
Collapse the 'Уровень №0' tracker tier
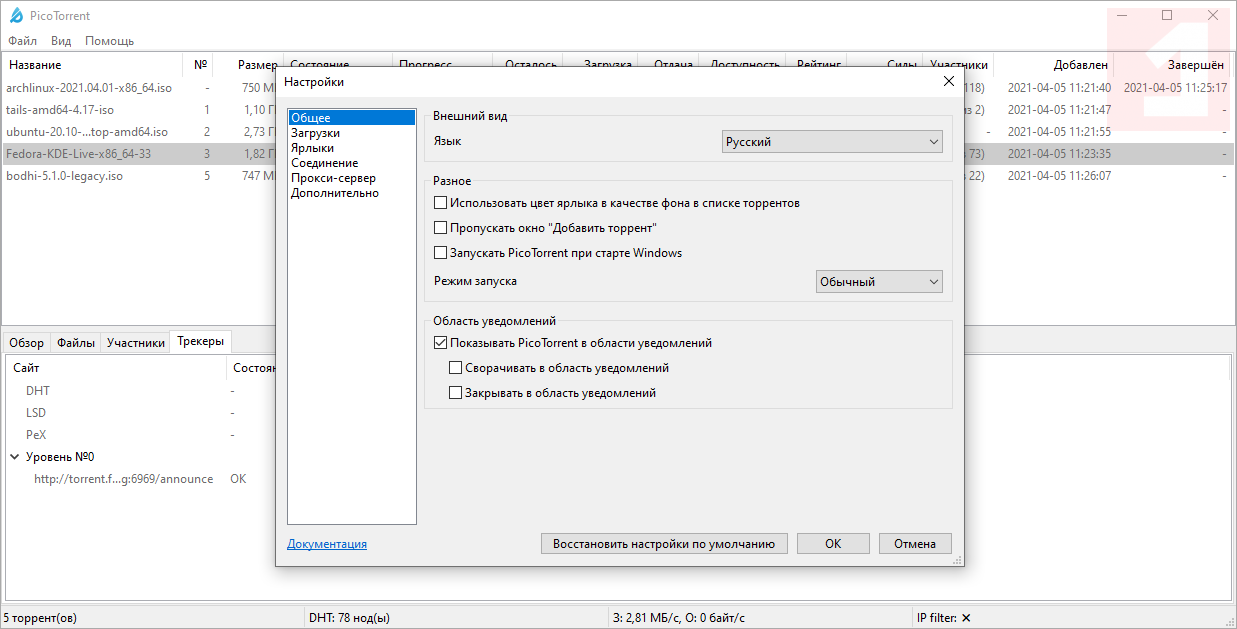coord(15,457)
